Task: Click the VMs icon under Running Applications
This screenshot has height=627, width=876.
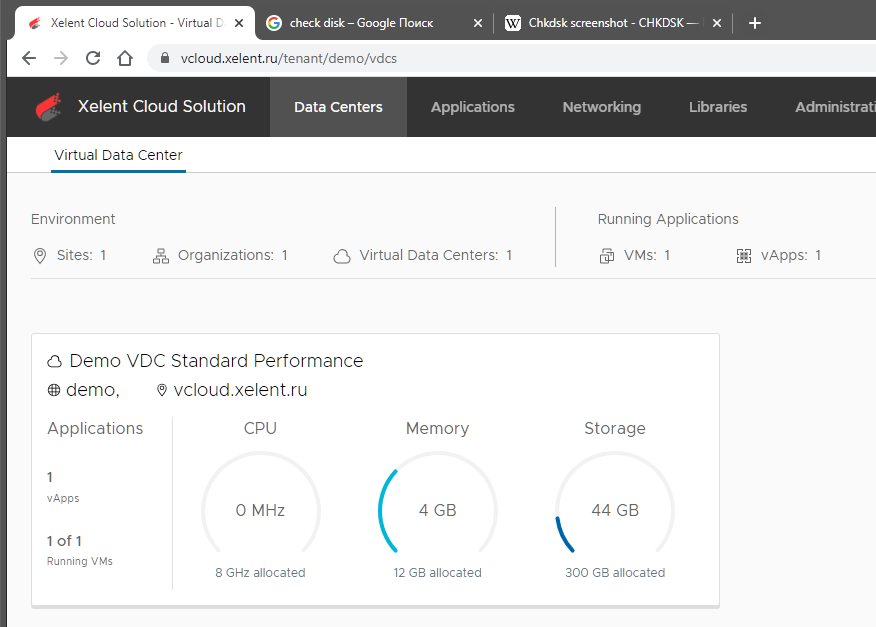Action: [x=607, y=256]
